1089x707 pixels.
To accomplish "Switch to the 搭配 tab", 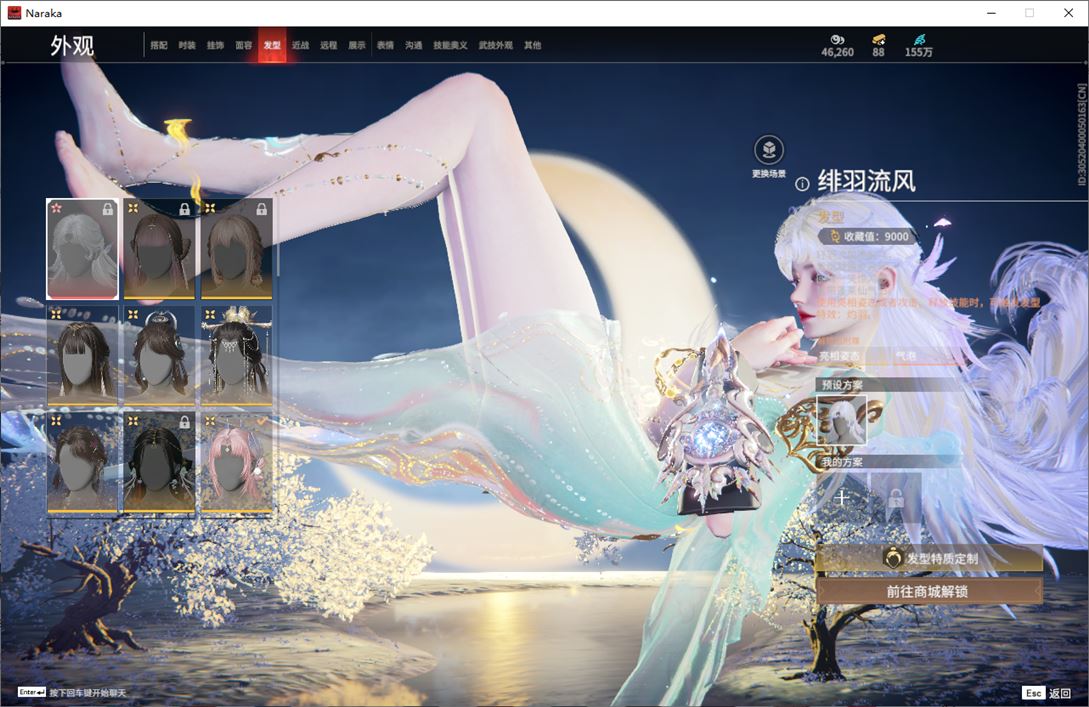I will coord(159,45).
